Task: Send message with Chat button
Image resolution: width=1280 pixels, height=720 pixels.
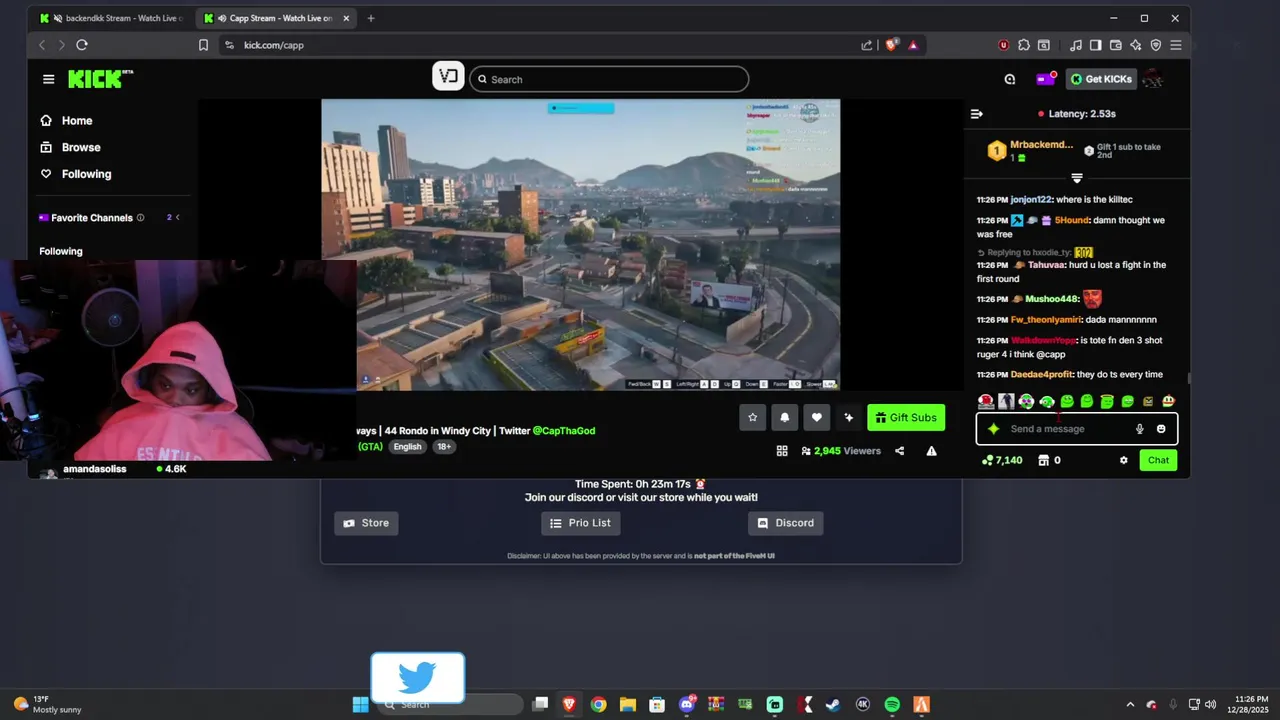Action: click(1158, 460)
